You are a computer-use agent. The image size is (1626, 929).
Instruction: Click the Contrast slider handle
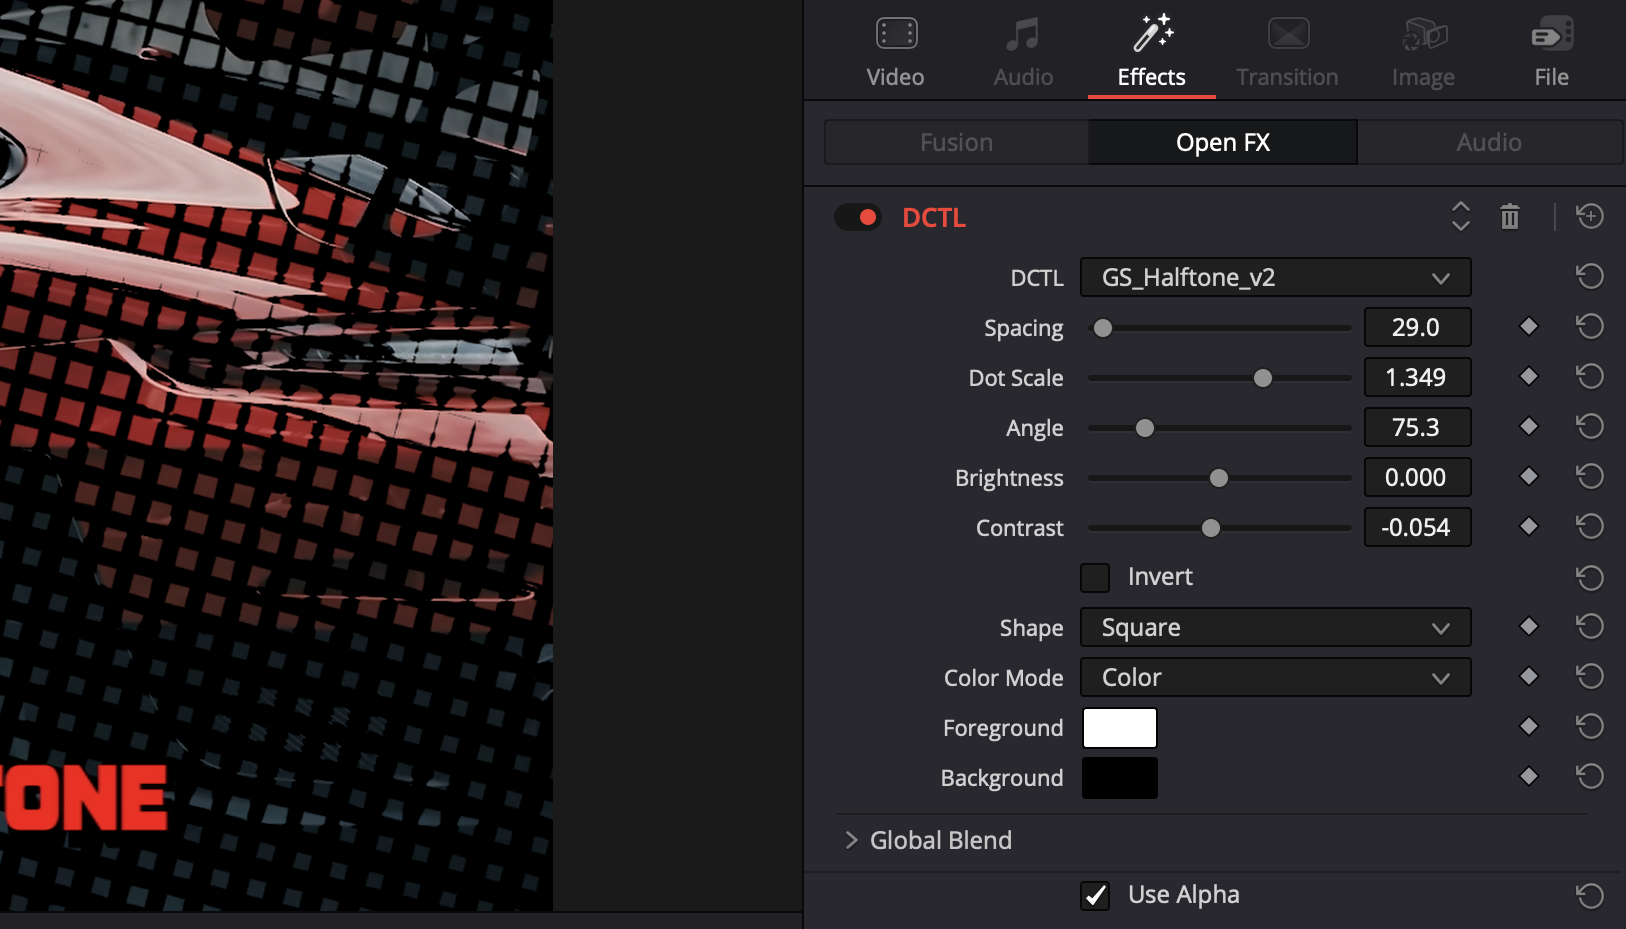1211,528
